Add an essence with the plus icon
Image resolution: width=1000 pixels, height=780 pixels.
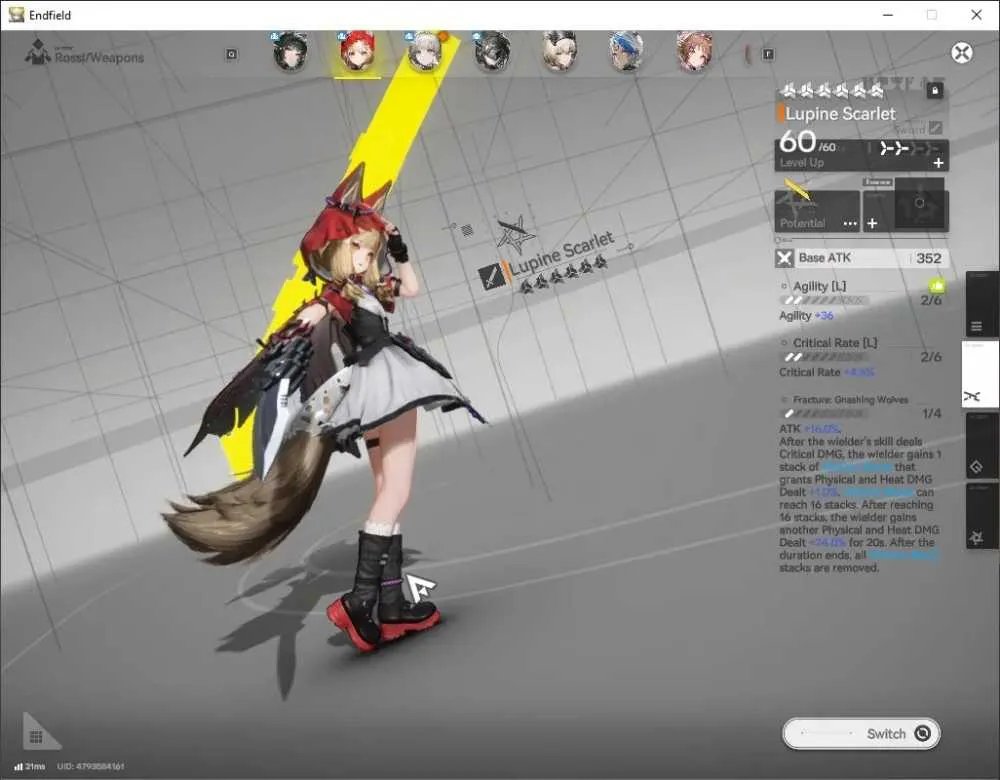point(872,223)
